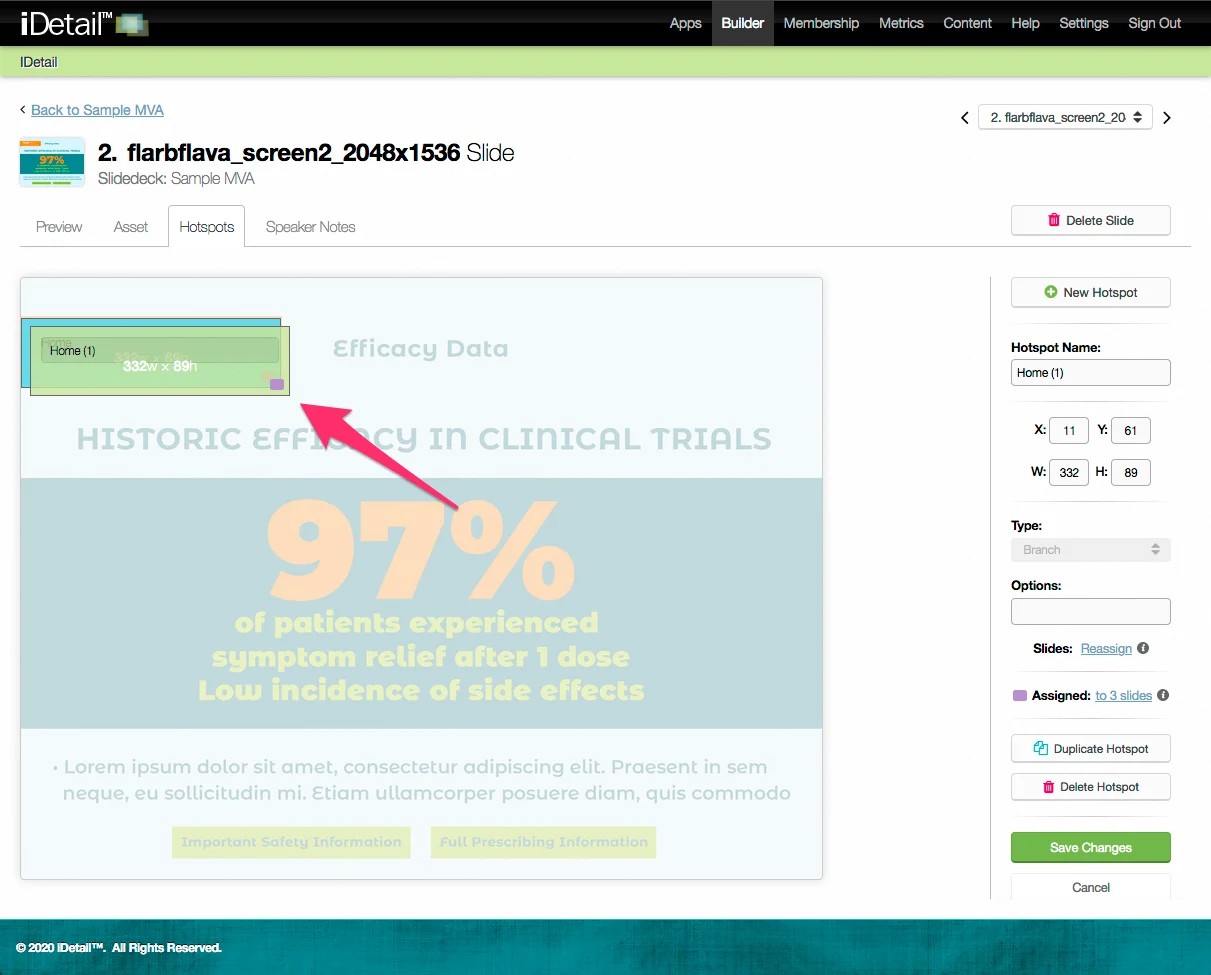Click 'Slidedeck: Sample MVA' text

176,179
